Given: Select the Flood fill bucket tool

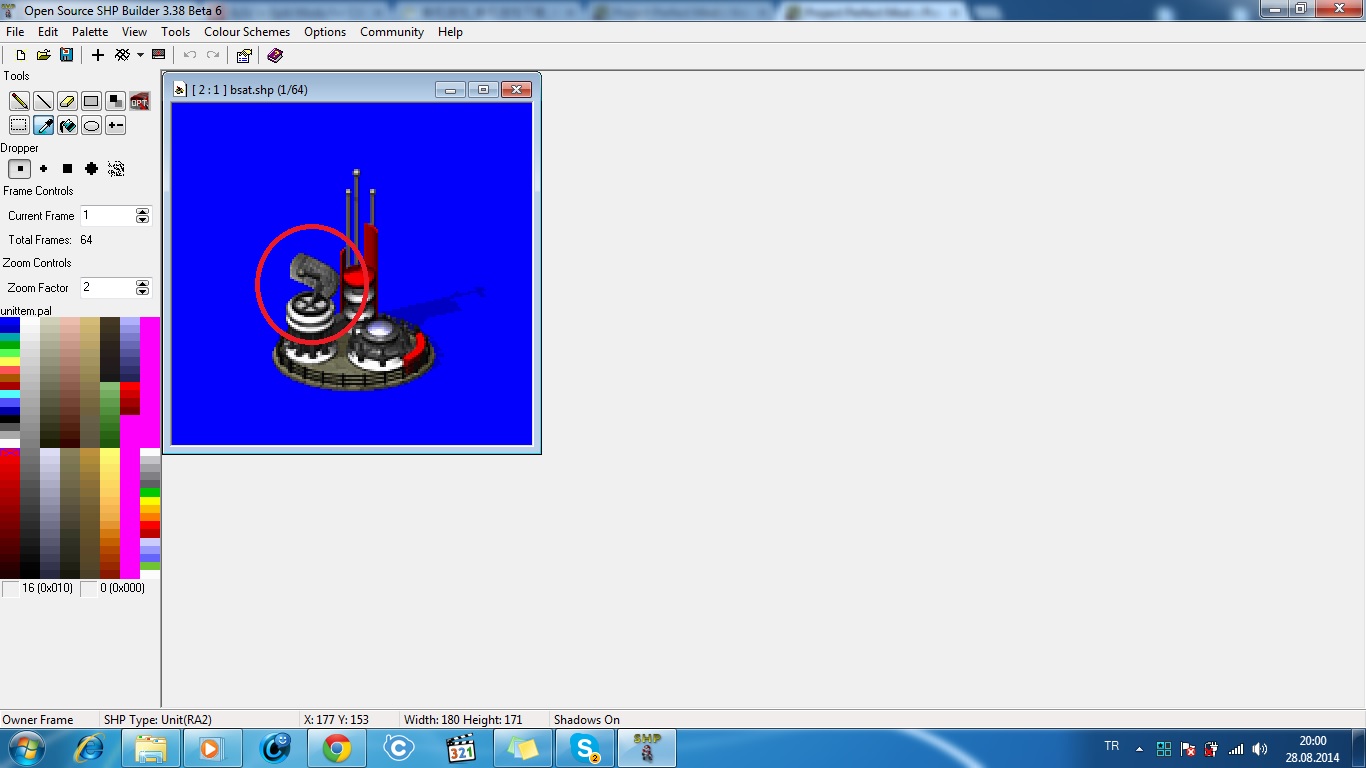Looking at the screenshot, I should pos(67,125).
